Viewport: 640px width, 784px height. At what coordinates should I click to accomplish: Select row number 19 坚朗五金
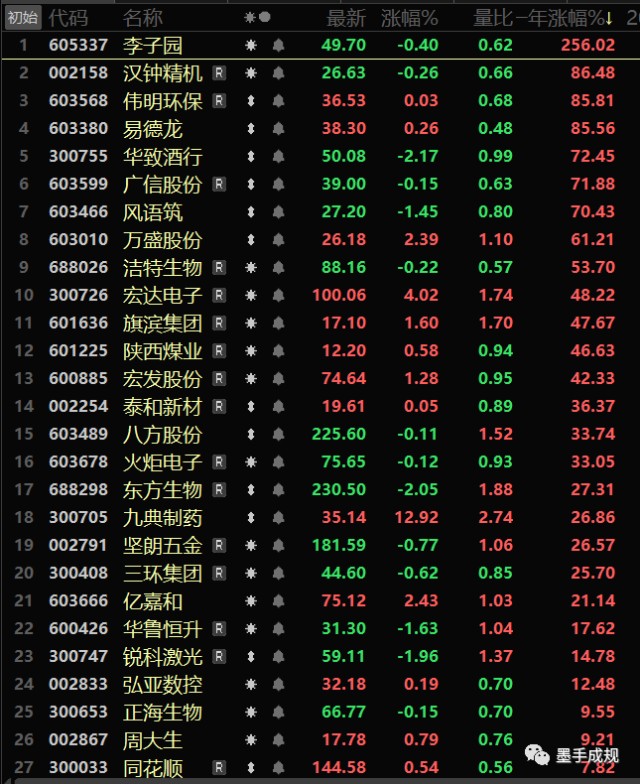(24, 545)
